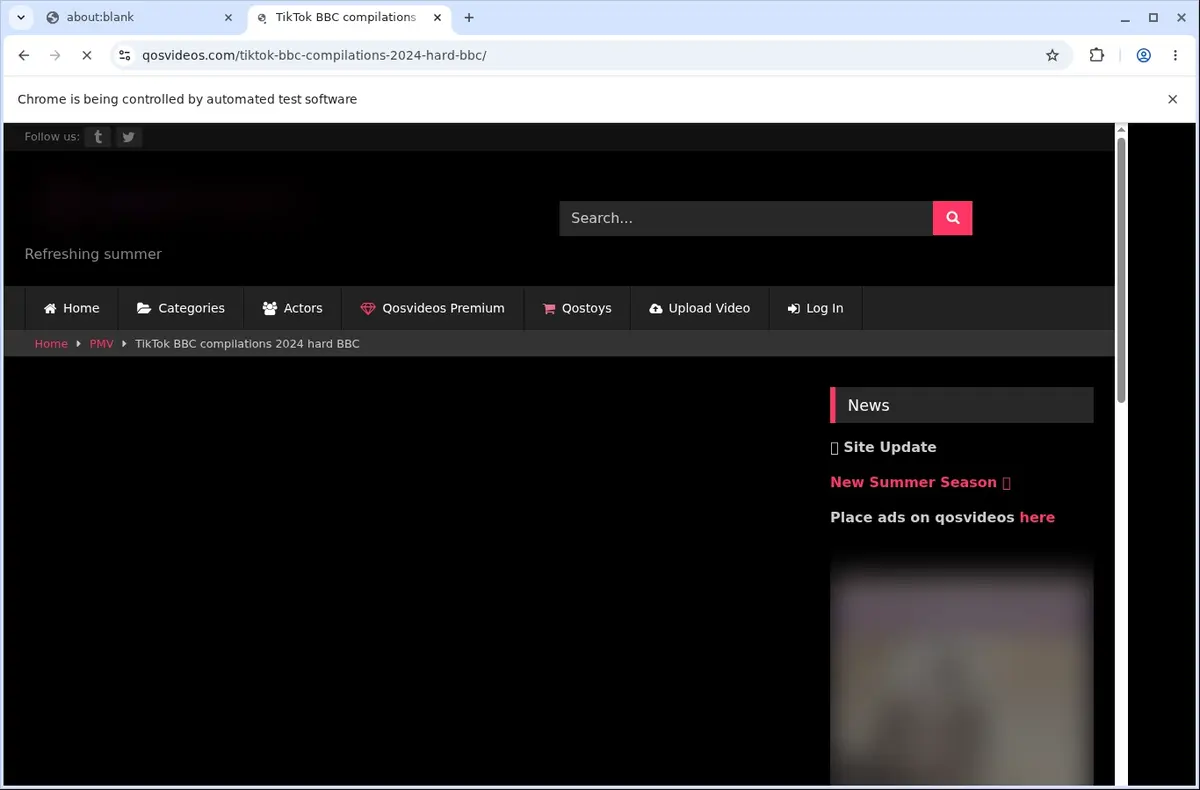The image size is (1200, 790).
Task: Open the Tumblr follow icon
Action: pyautogui.click(x=97, y=137)
